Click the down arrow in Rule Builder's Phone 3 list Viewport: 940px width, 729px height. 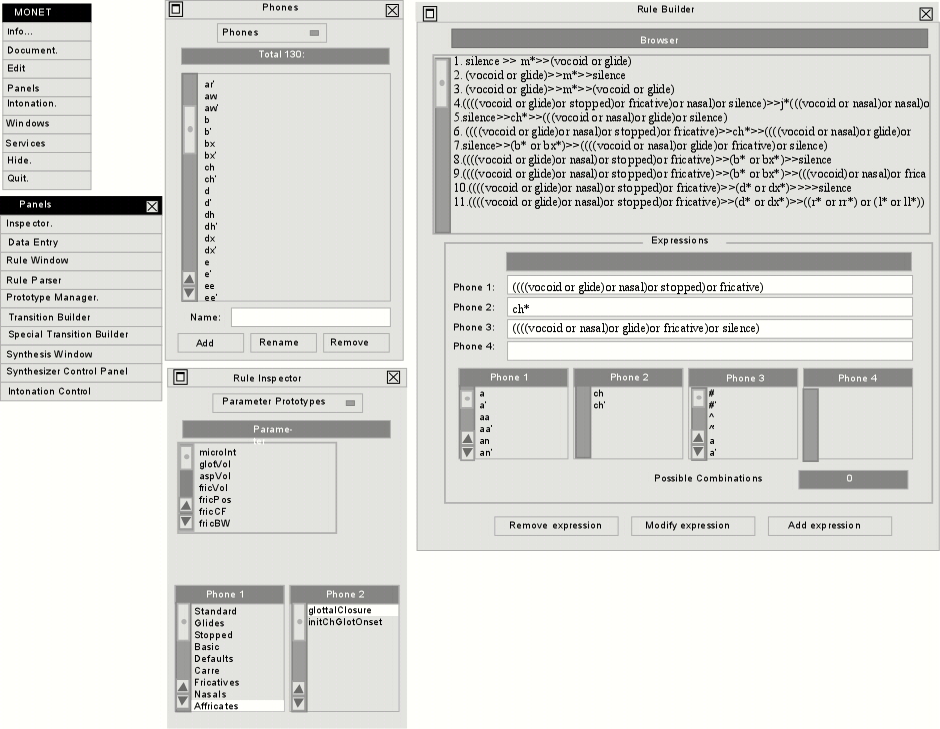(x=698, y=451)
